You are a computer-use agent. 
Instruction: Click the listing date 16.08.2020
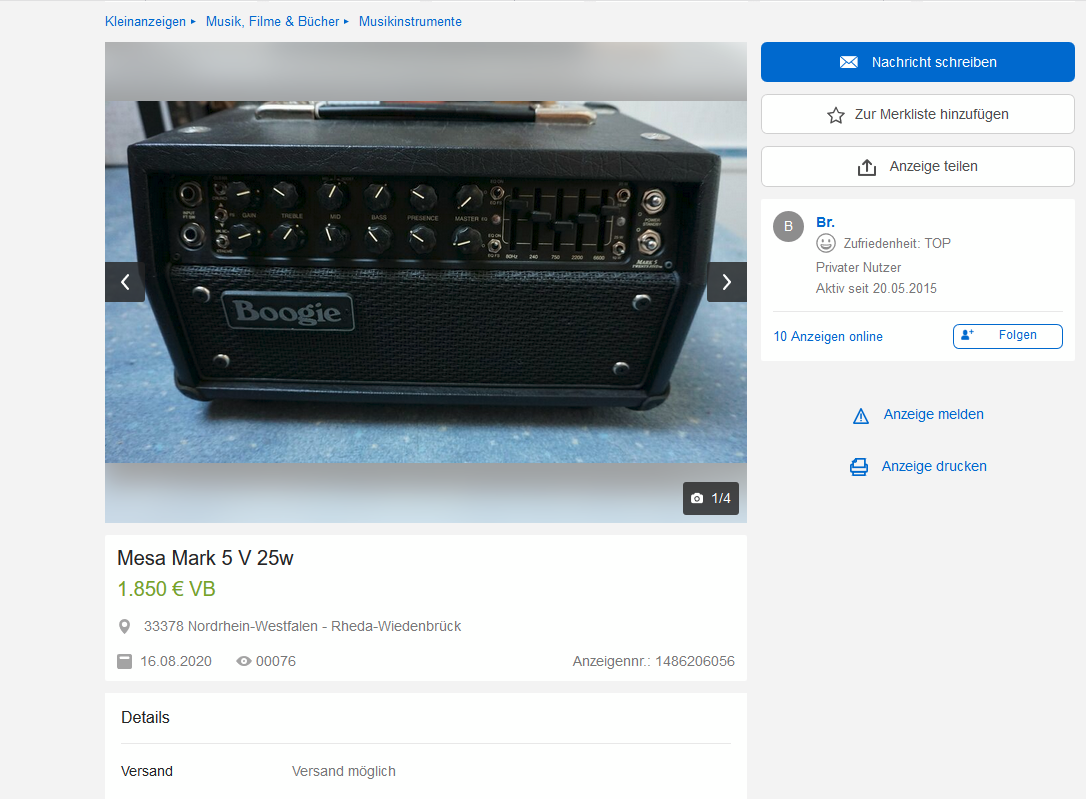click(x=176, y=661)
